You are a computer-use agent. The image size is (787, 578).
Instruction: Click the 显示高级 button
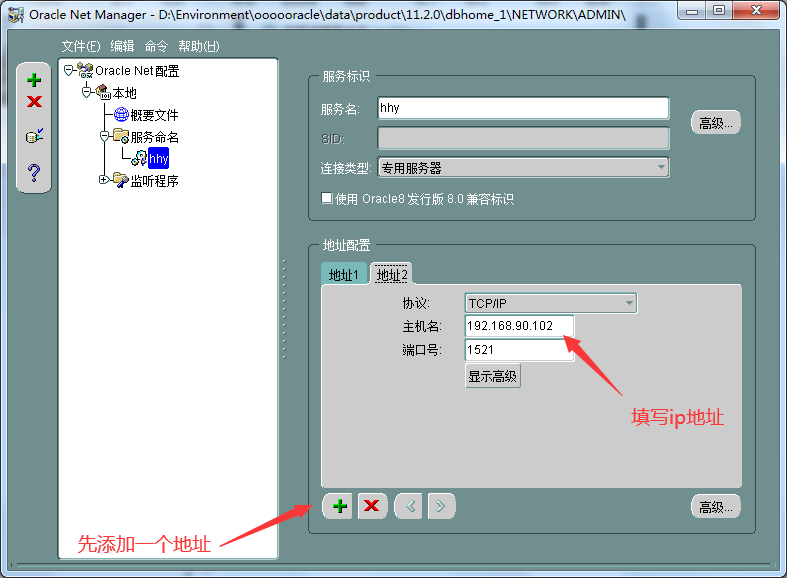tap(493, 376)
